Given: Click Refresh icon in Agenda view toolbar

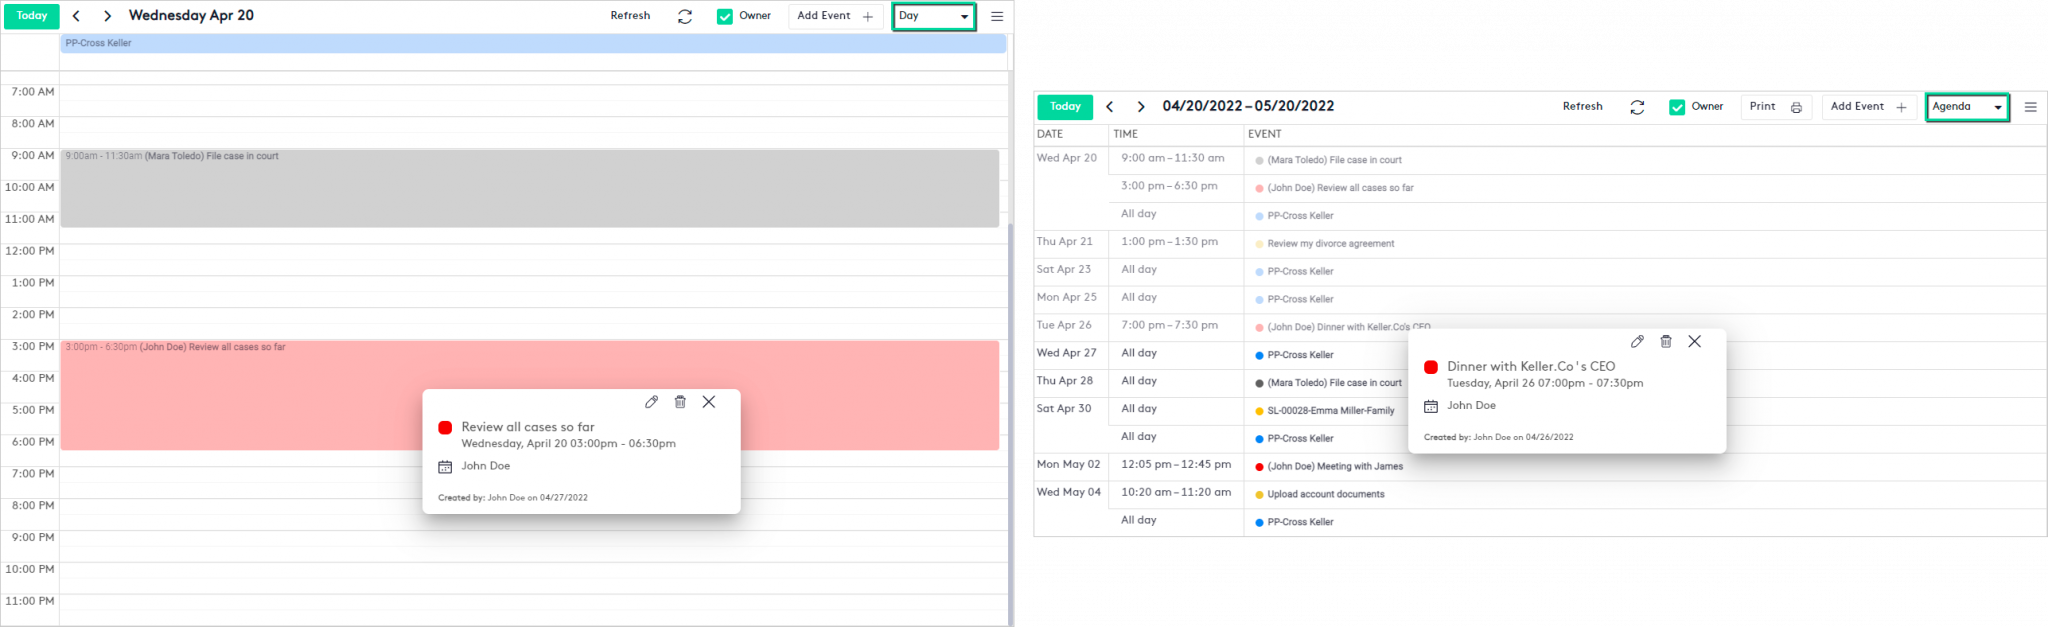Looking at the screenshot, I should coord(1637,107).
